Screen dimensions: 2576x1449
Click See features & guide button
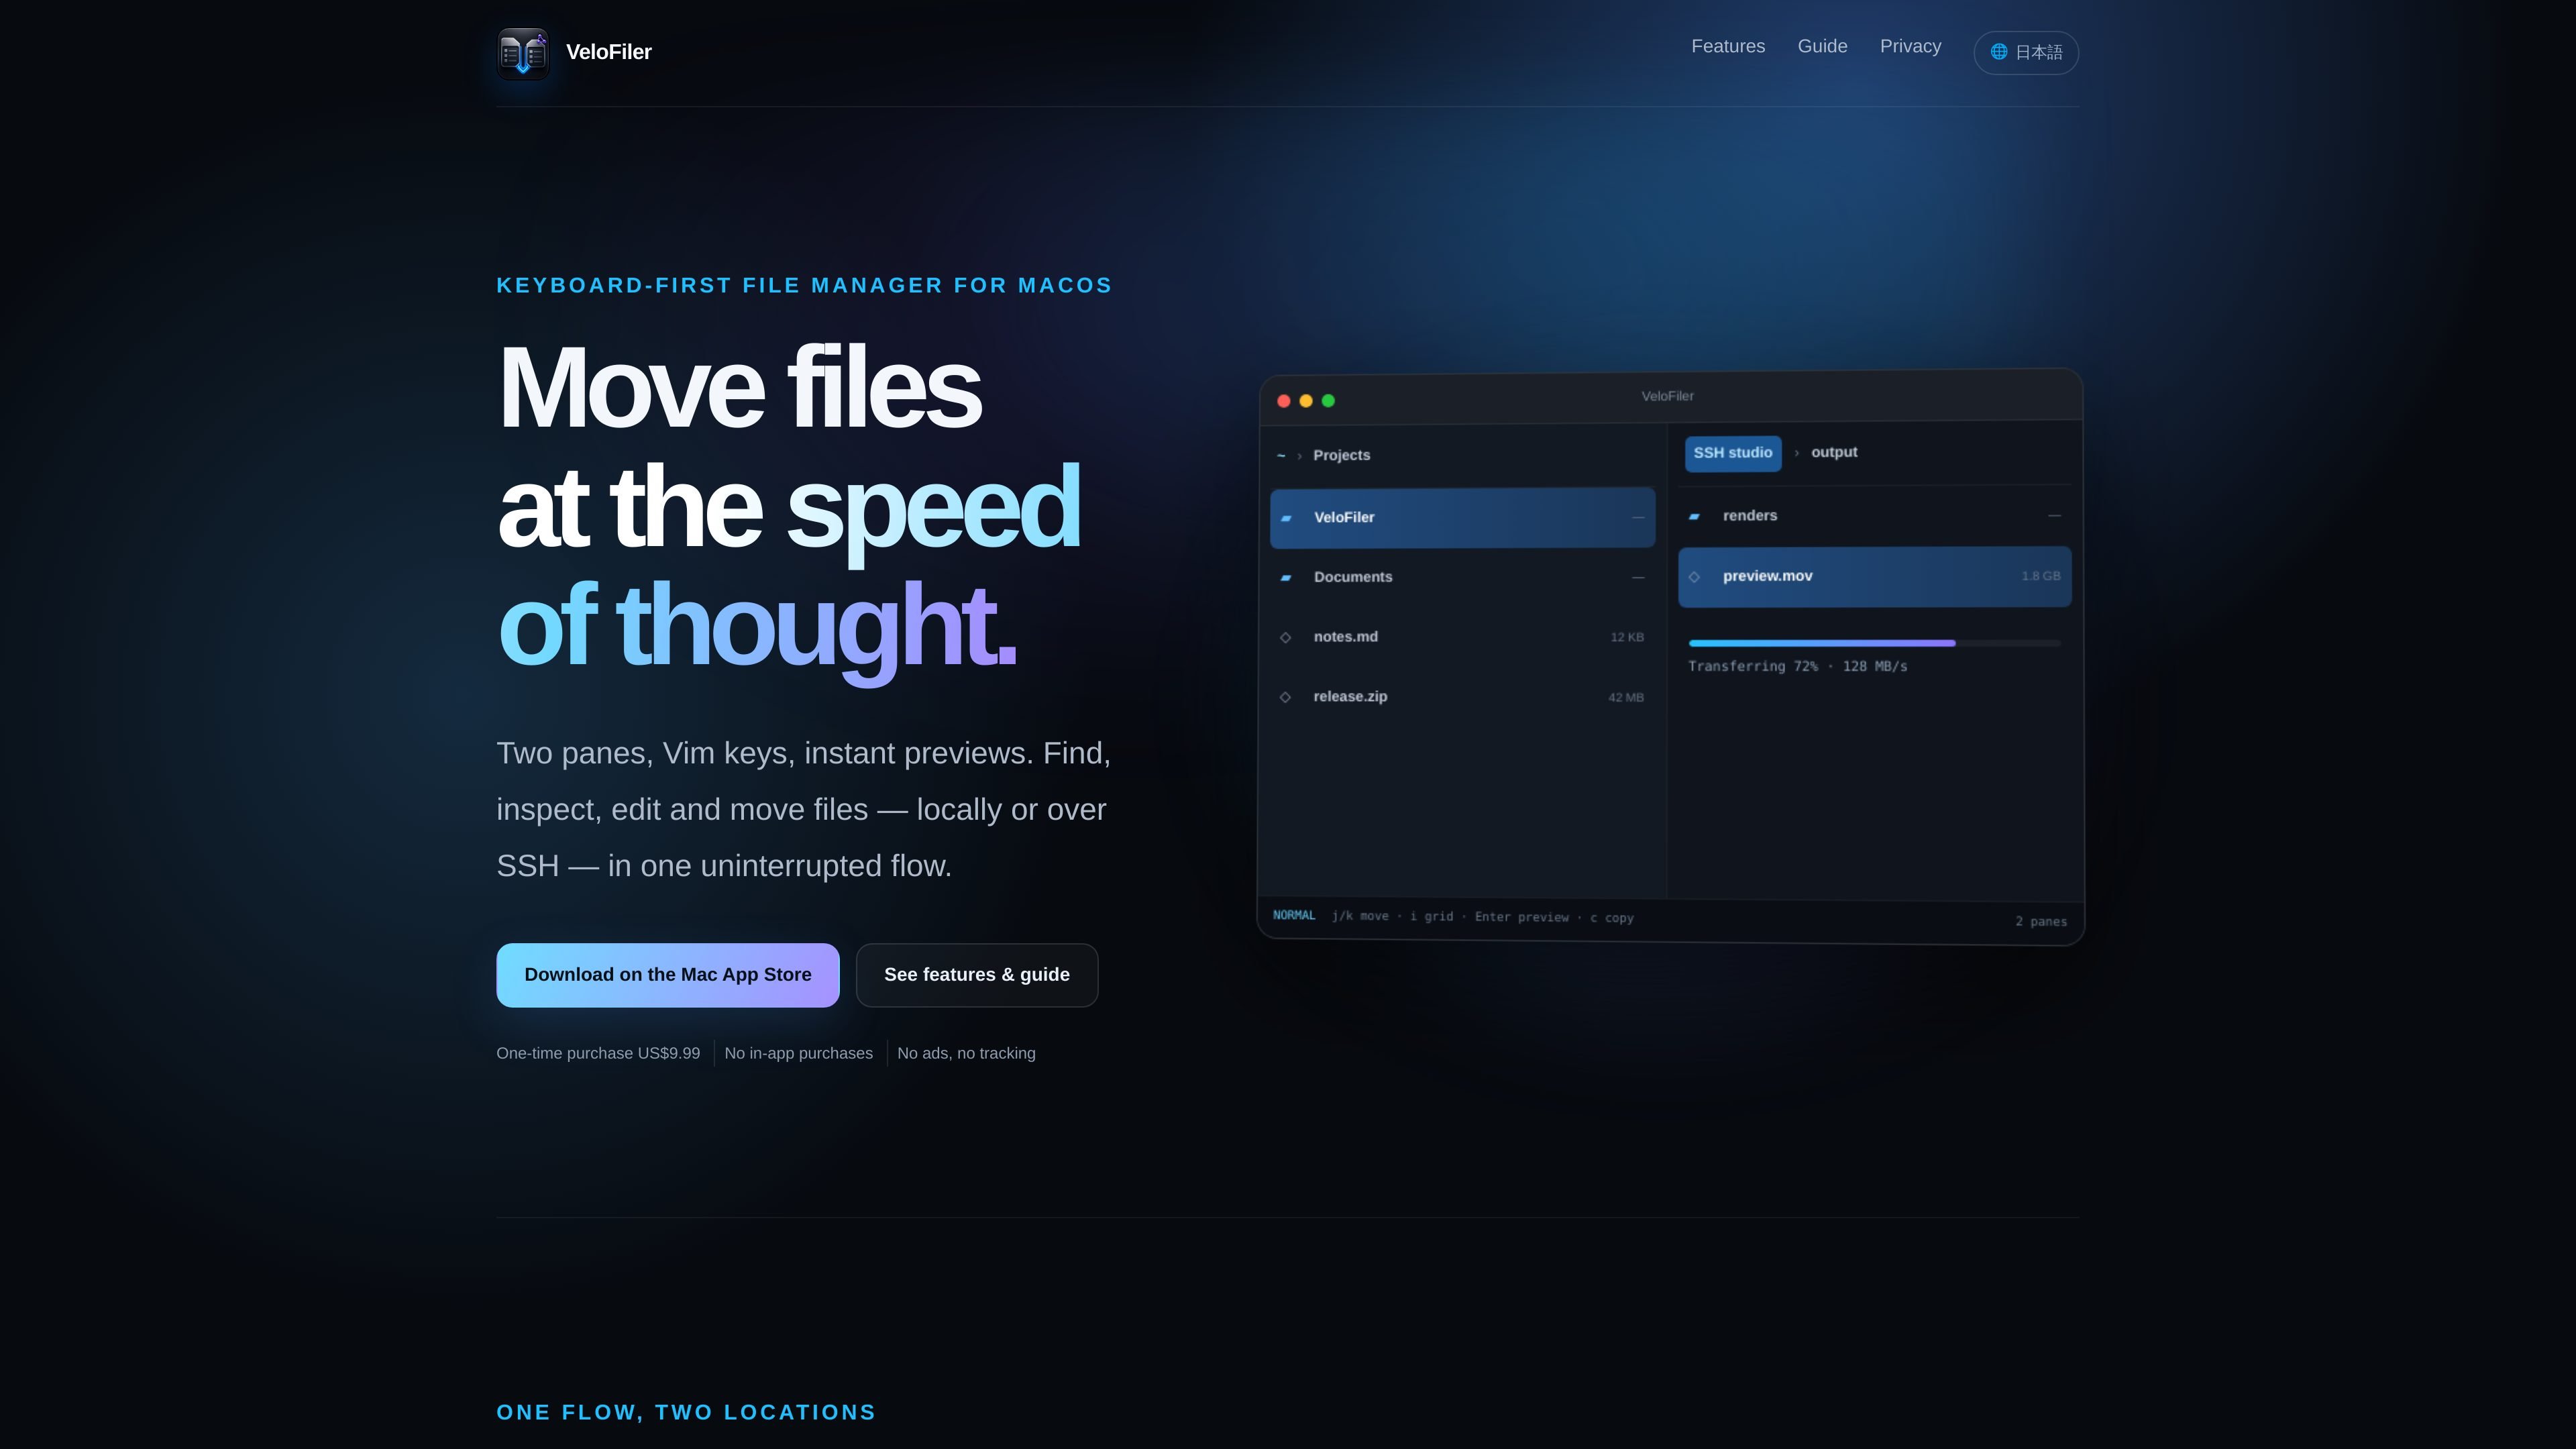click(x=977, y=975)
